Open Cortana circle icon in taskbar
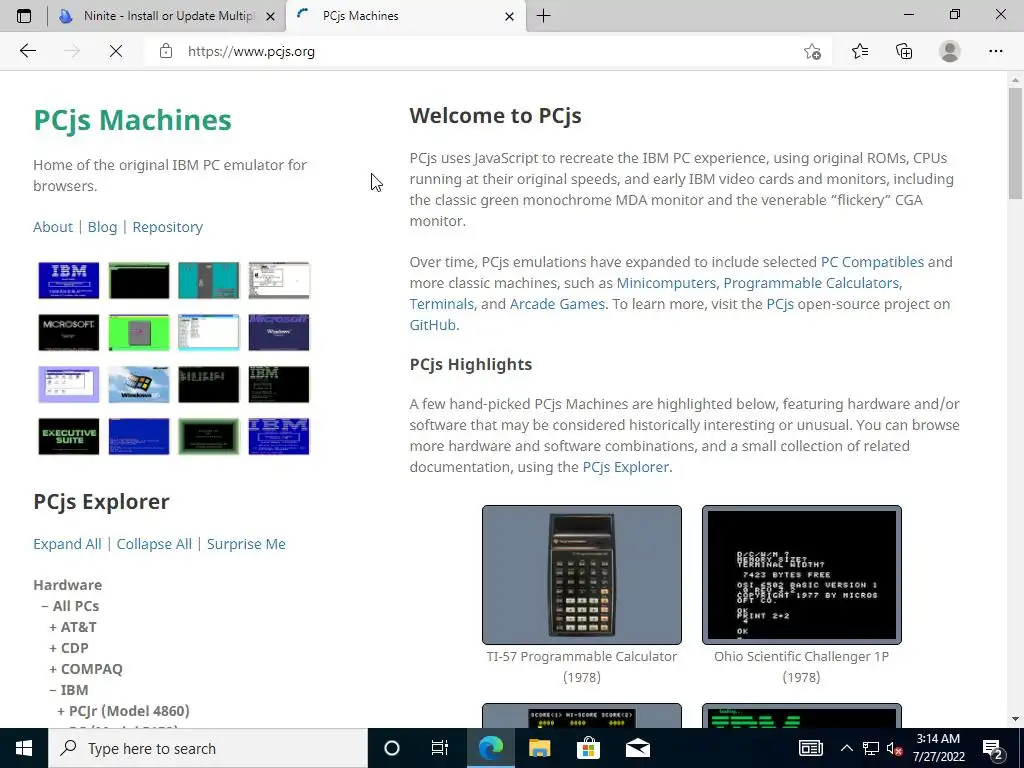 [x=392, y=748]
